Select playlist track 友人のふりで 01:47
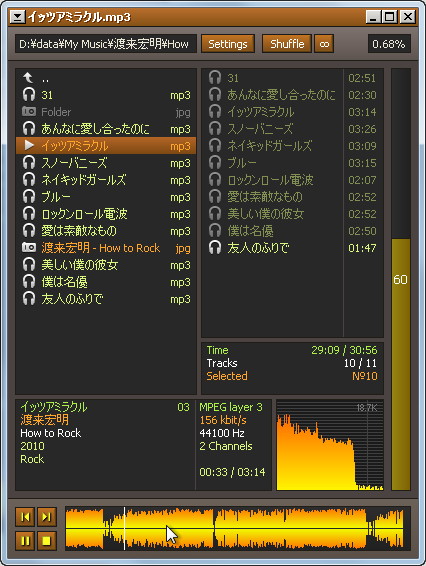This screenshot has width=426, height=566. coord(292,248)
